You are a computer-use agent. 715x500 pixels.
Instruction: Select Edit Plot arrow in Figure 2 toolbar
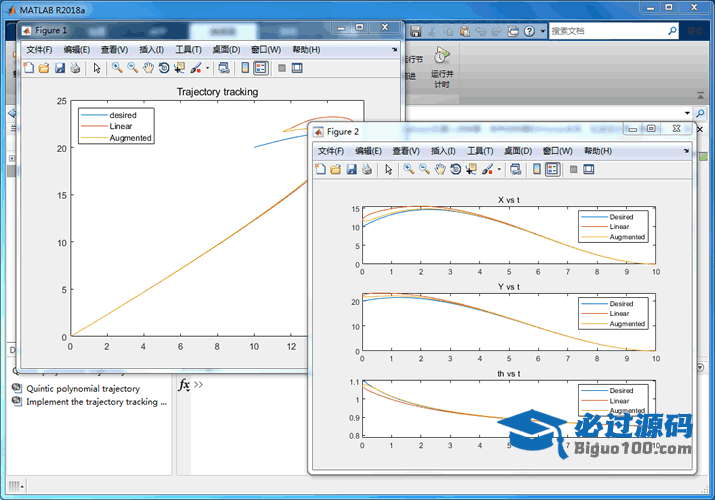click(389, 170)
